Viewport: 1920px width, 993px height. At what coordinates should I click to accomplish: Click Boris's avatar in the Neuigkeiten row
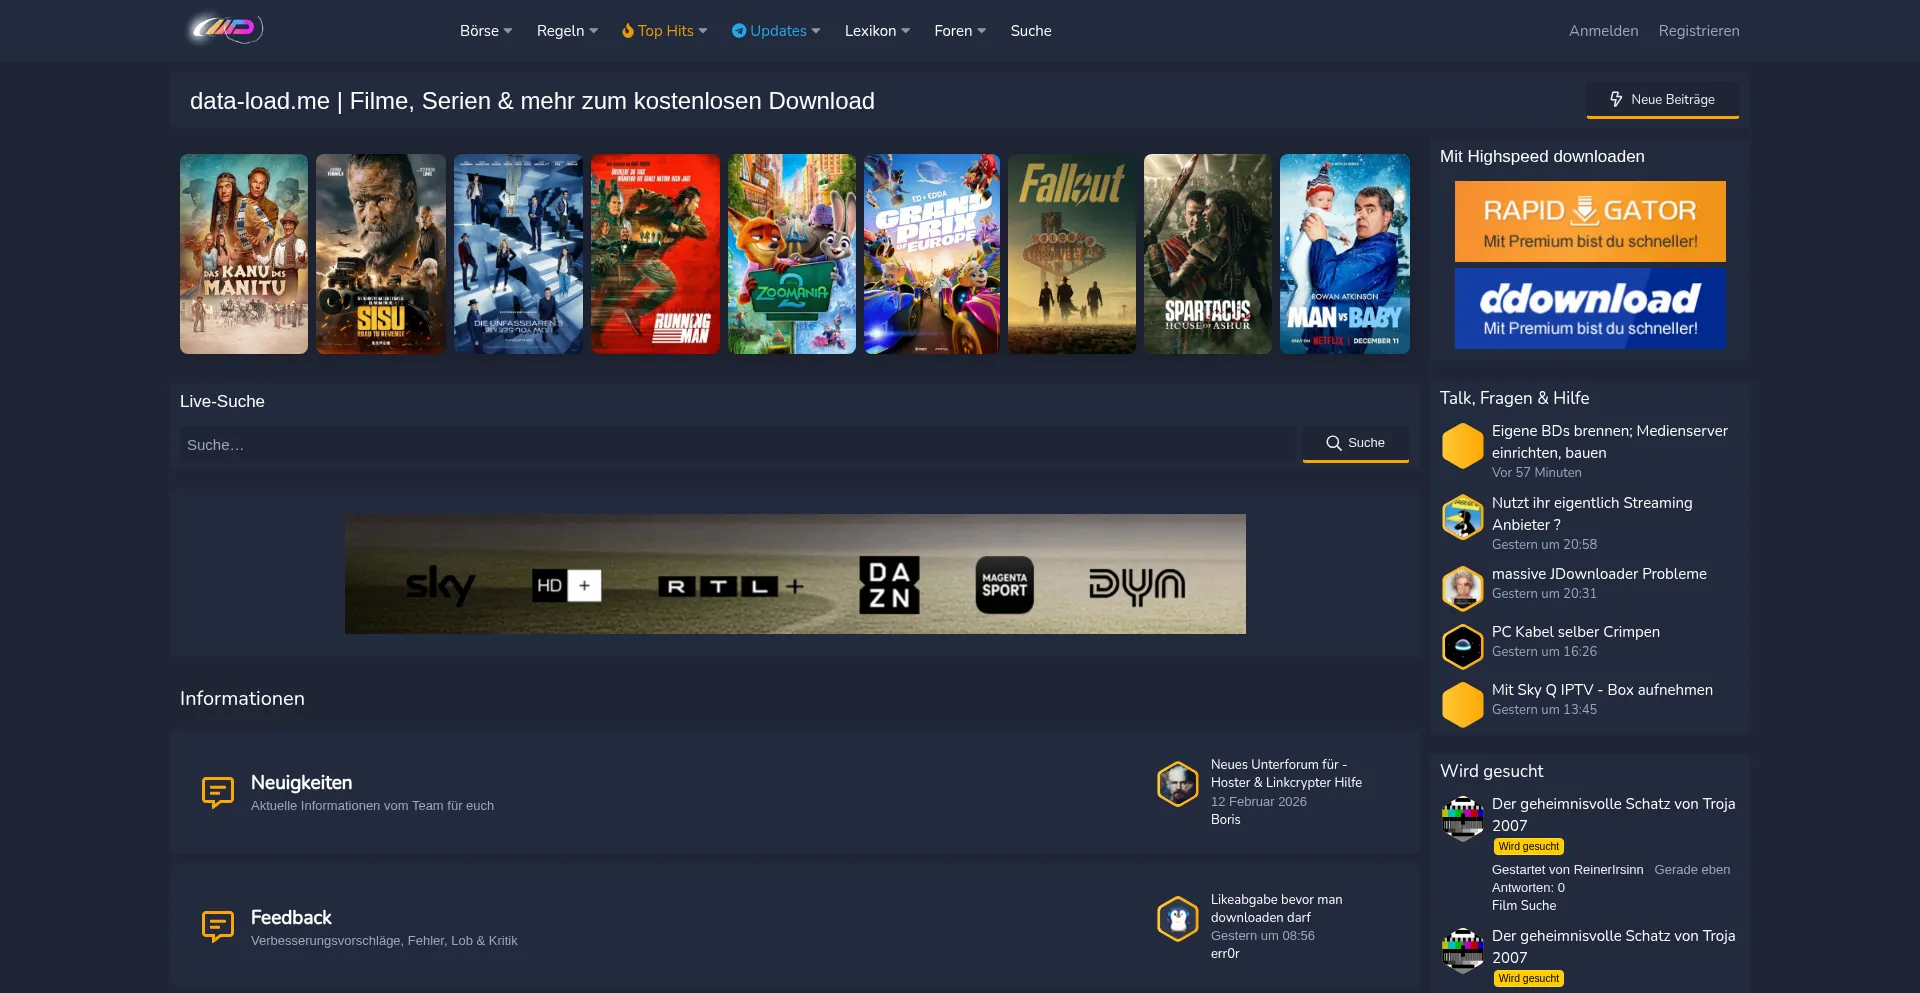point(1178,784)
